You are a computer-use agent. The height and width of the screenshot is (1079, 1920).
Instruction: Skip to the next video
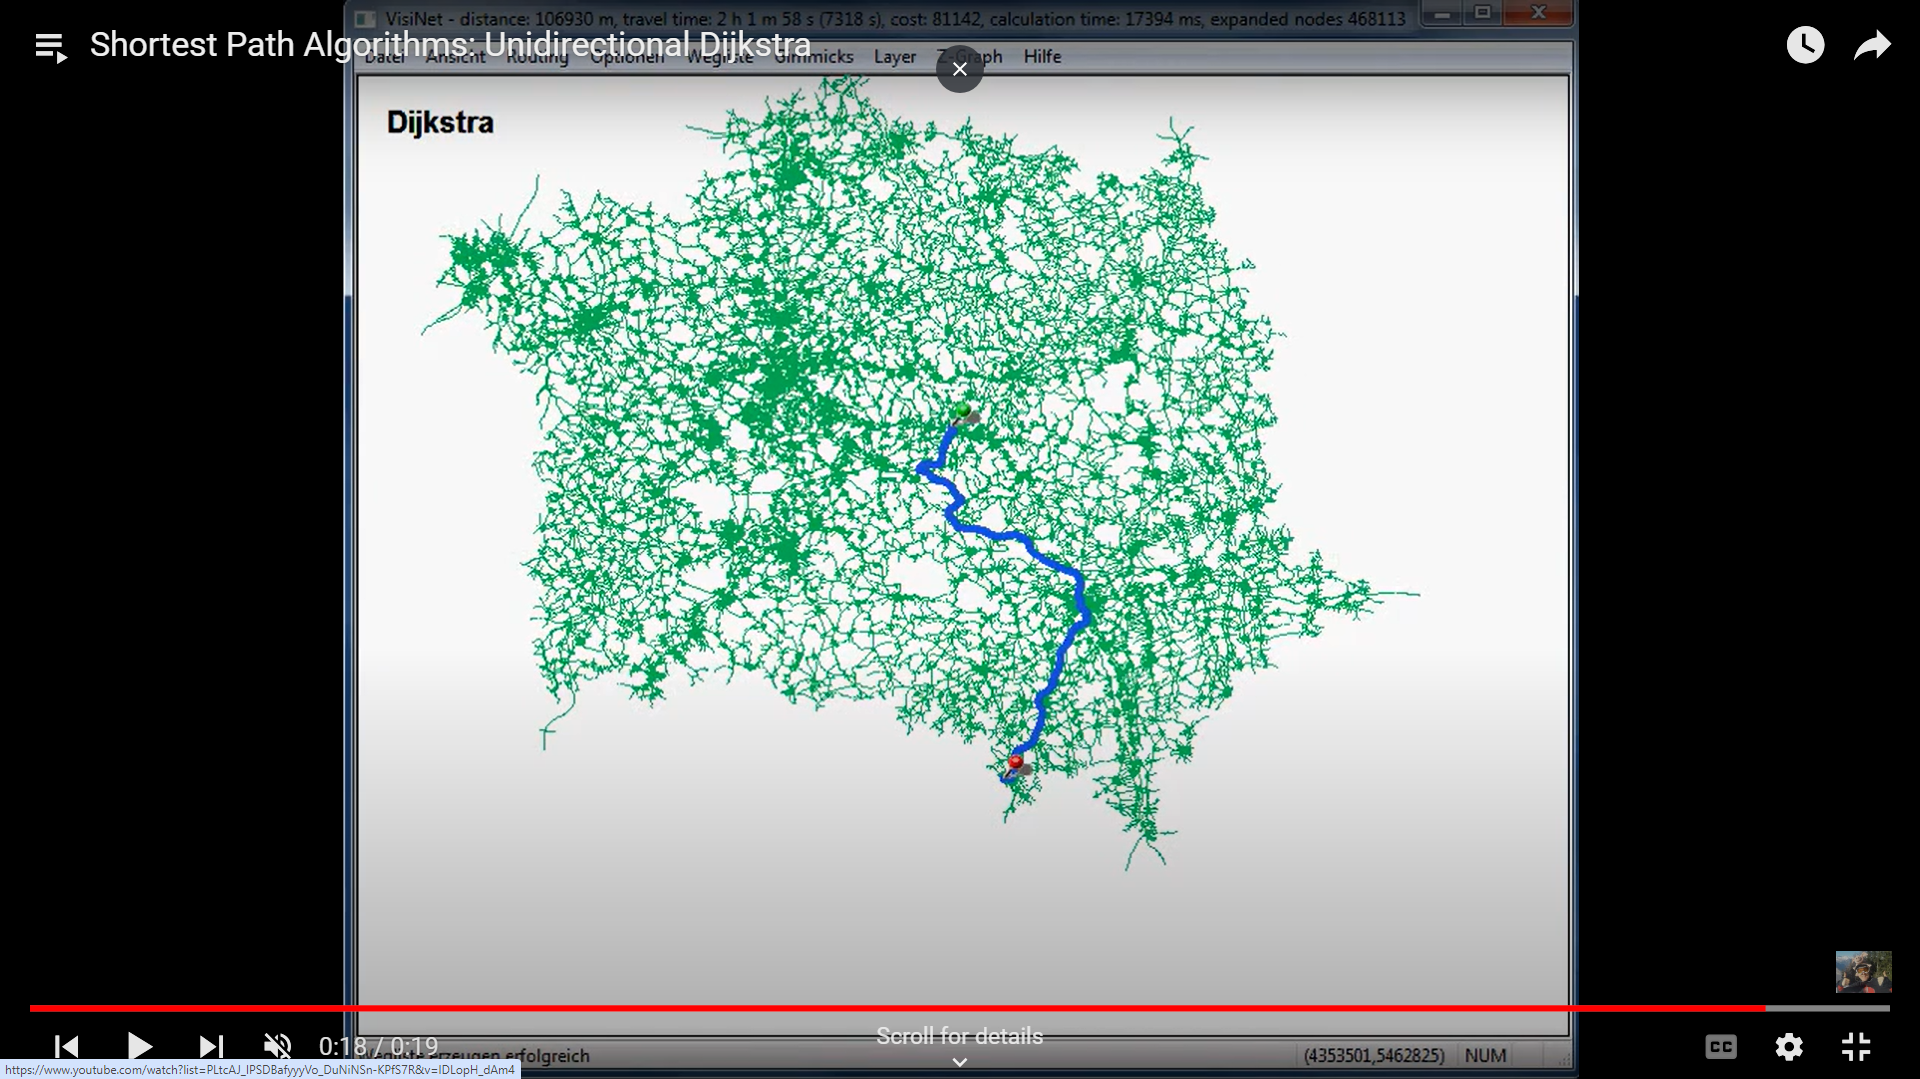210,1046
